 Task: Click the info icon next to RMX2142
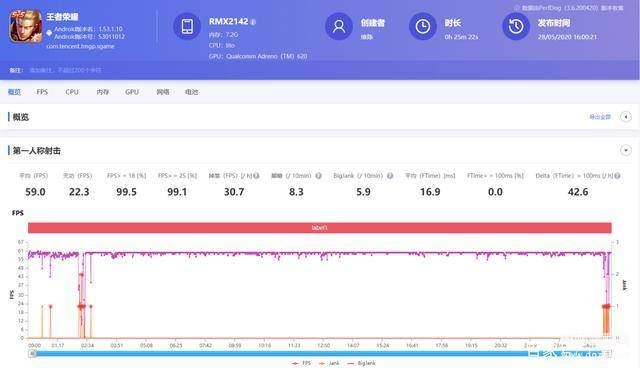click(x=253, y=22)
